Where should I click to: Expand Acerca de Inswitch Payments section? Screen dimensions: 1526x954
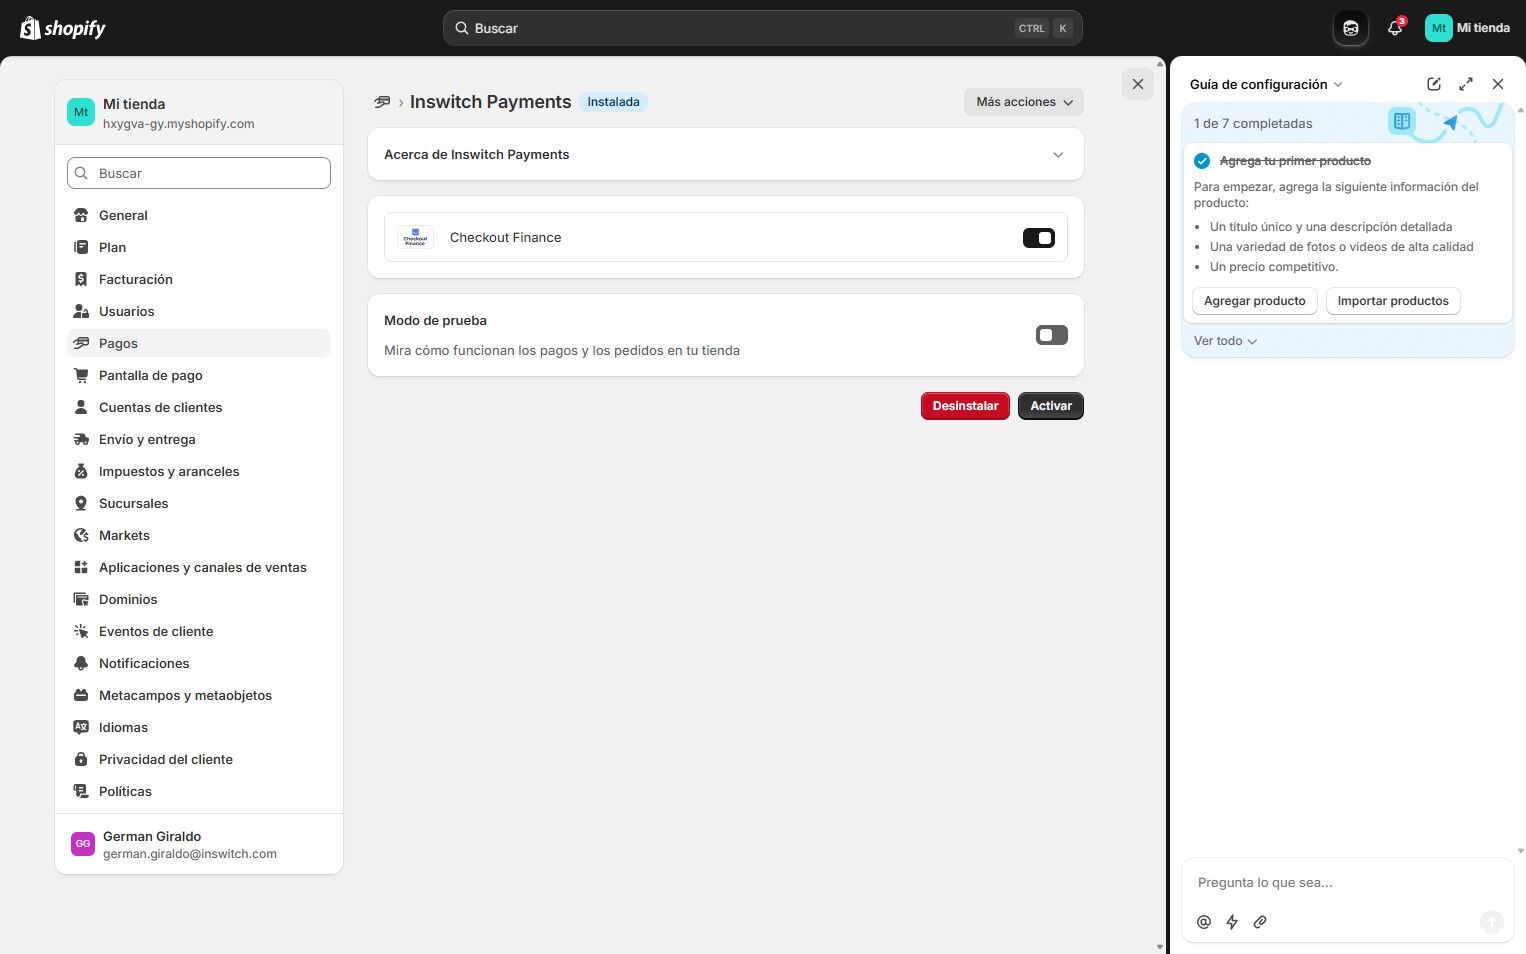pos(726,154)
